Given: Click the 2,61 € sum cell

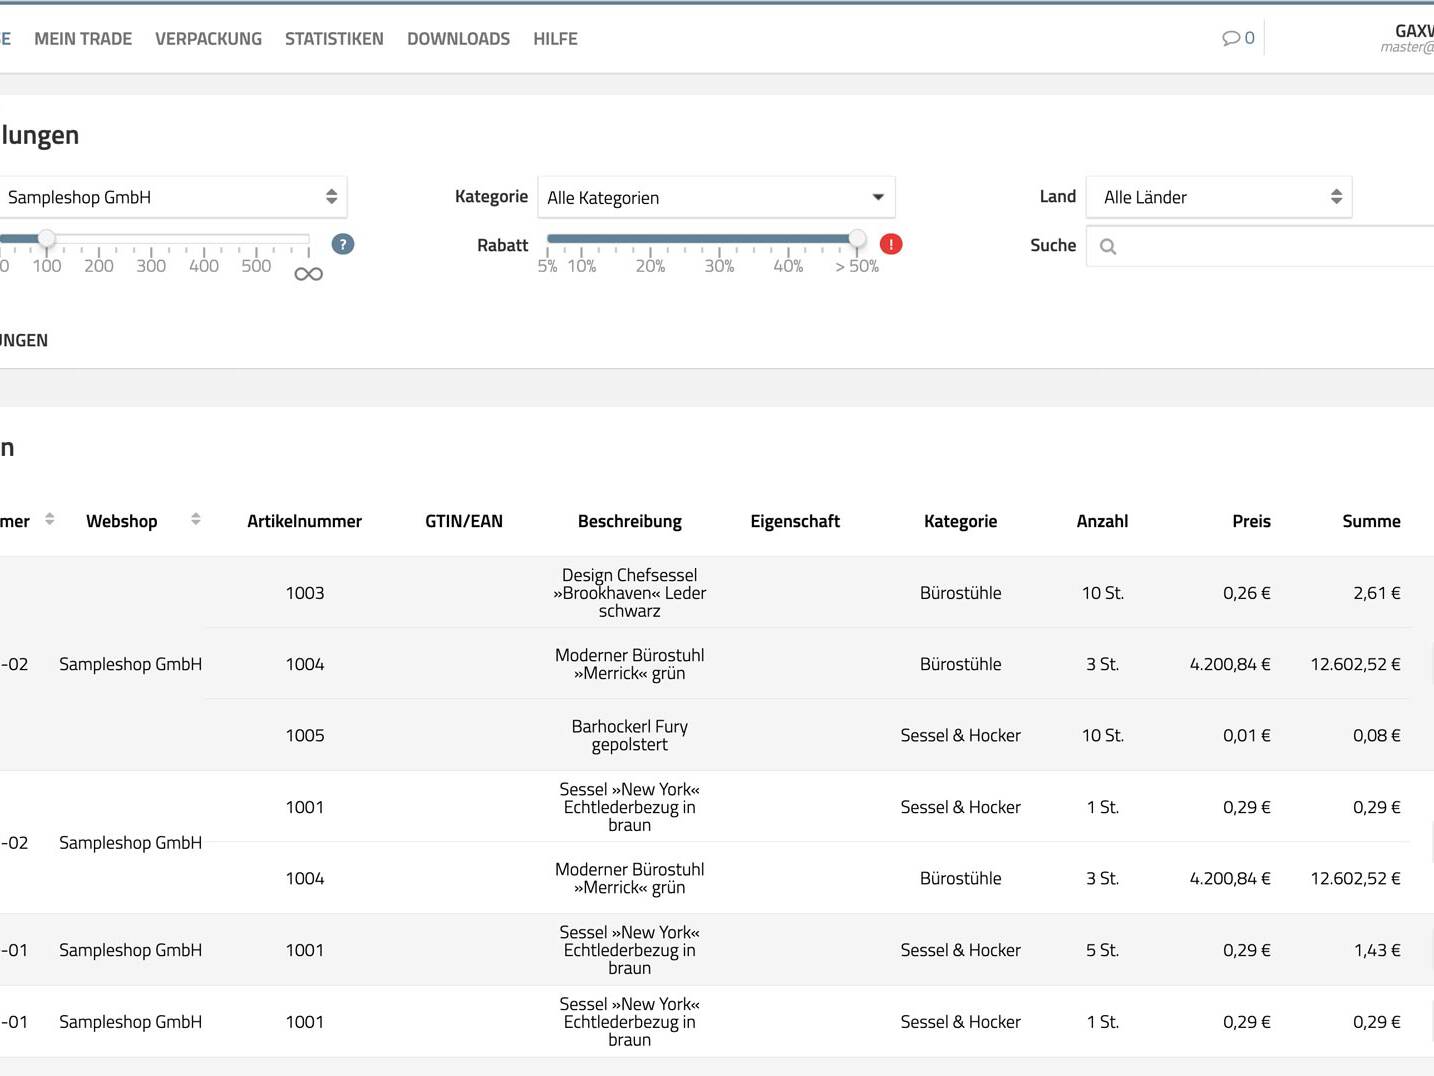Looking at the screenshot, I should pyautogui.click(x=1377, y=593).
